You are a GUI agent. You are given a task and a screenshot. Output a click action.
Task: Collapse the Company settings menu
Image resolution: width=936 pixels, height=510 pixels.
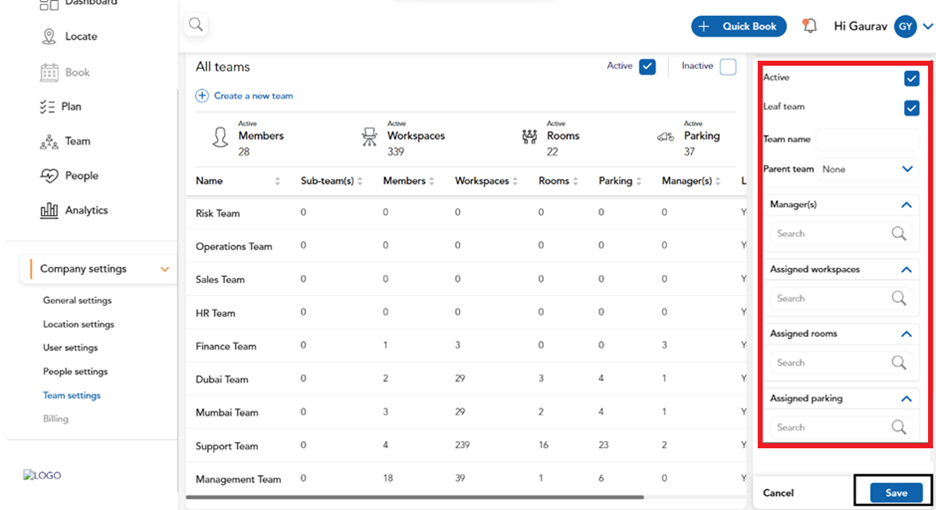[165, 269]
